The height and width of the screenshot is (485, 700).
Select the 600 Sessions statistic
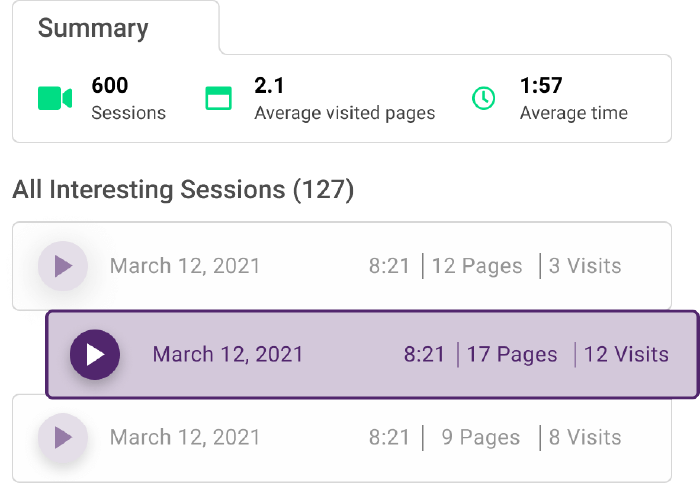129,99
